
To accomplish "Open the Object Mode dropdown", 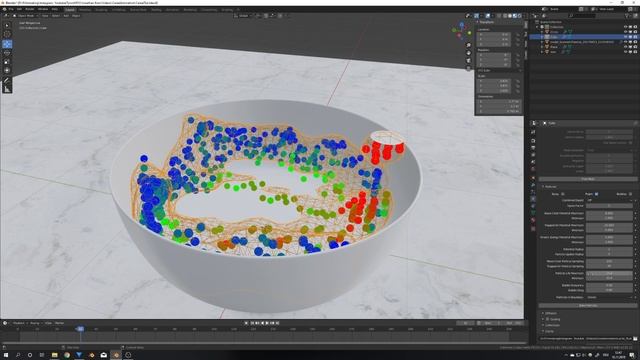I will point(25,16).
